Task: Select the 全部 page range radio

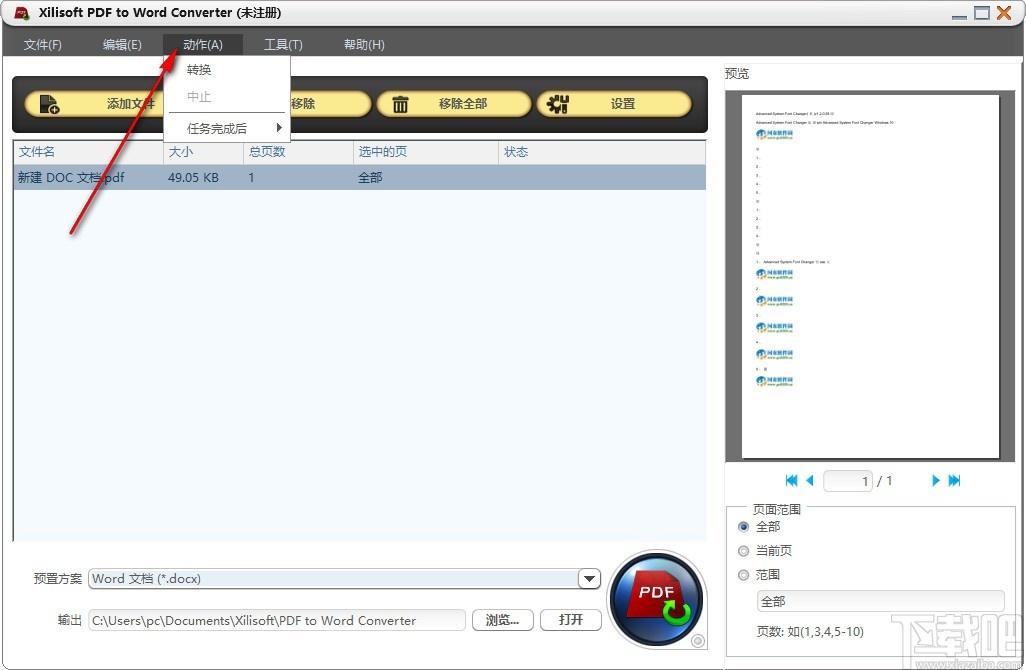Action: tap(743, 527)
